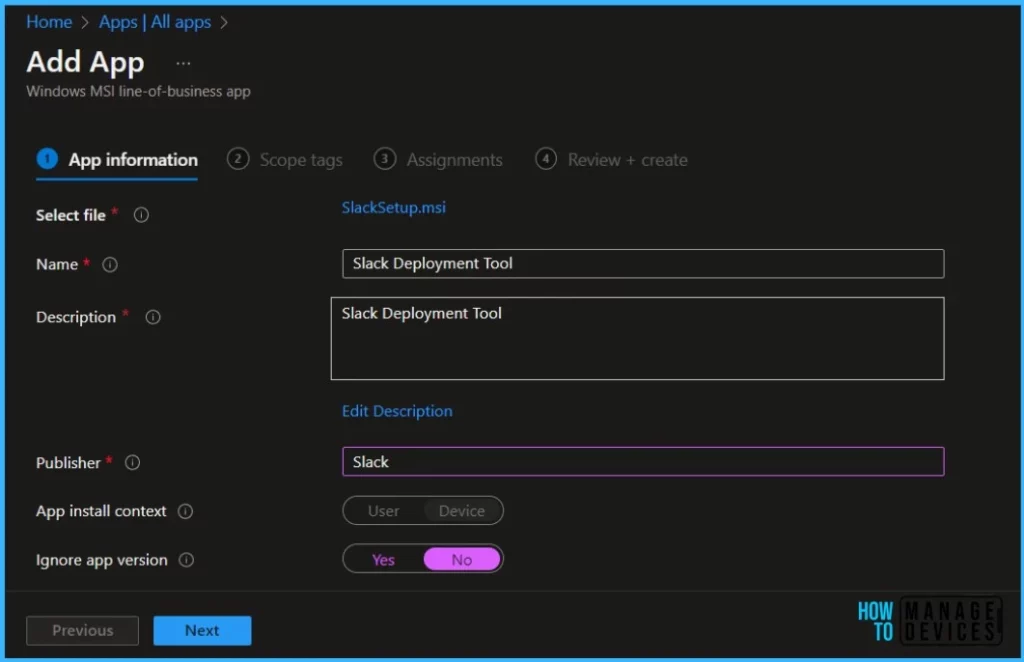Click the 'Windows MSI line-of-business app' subtitle
Viewport: 1024px width, 662px height.
click(x=138, y=91)
